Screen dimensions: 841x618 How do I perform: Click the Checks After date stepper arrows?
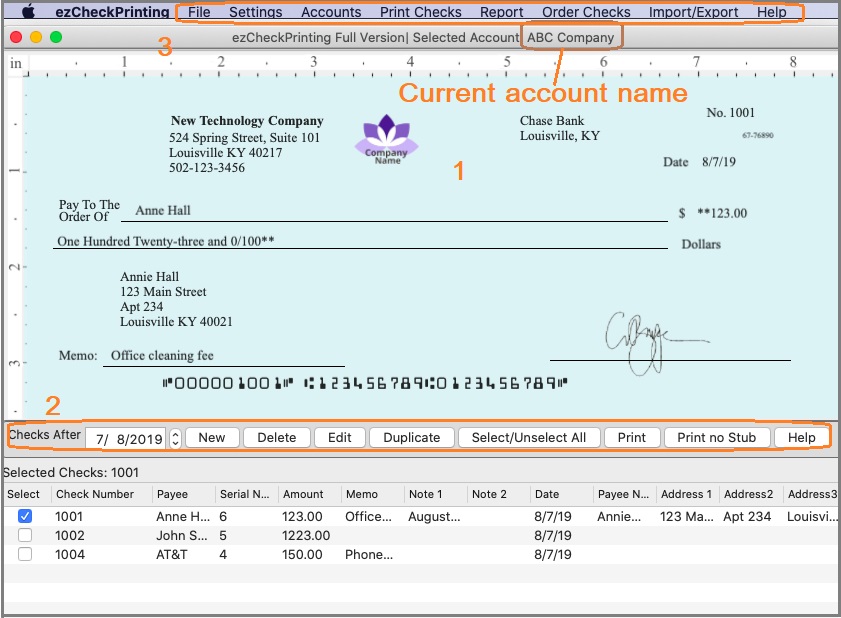[176, 438]
